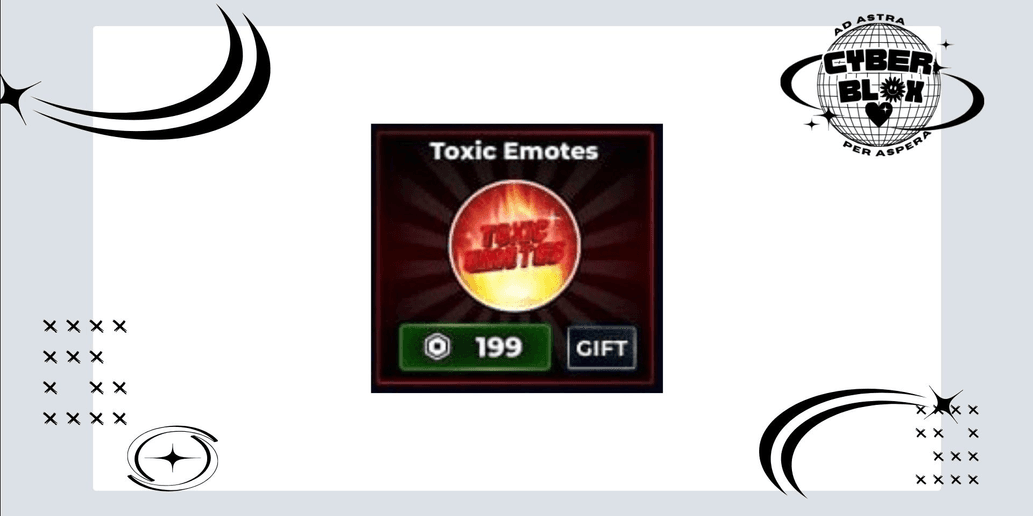Click the Robux currency icon beside 199
Viewport: 1033px width, 516px height.
tap(437, 347)
